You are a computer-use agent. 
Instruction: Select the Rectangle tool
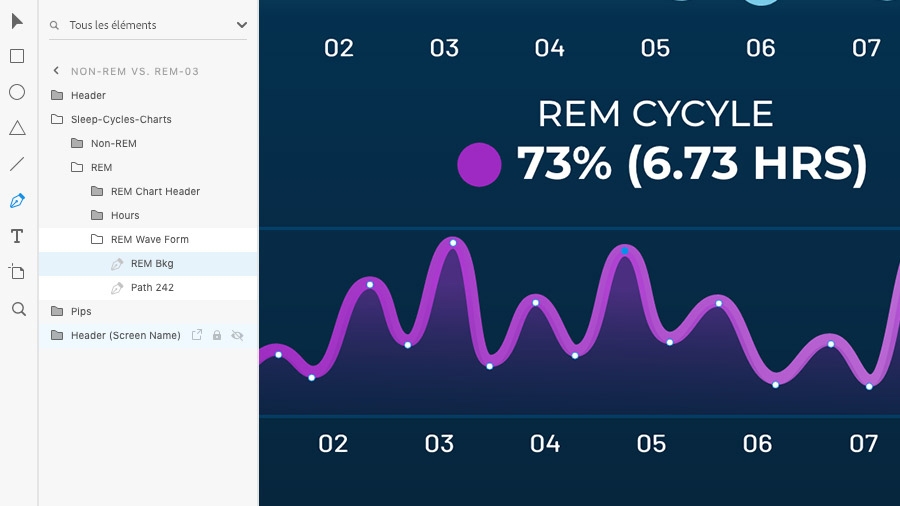17,56
